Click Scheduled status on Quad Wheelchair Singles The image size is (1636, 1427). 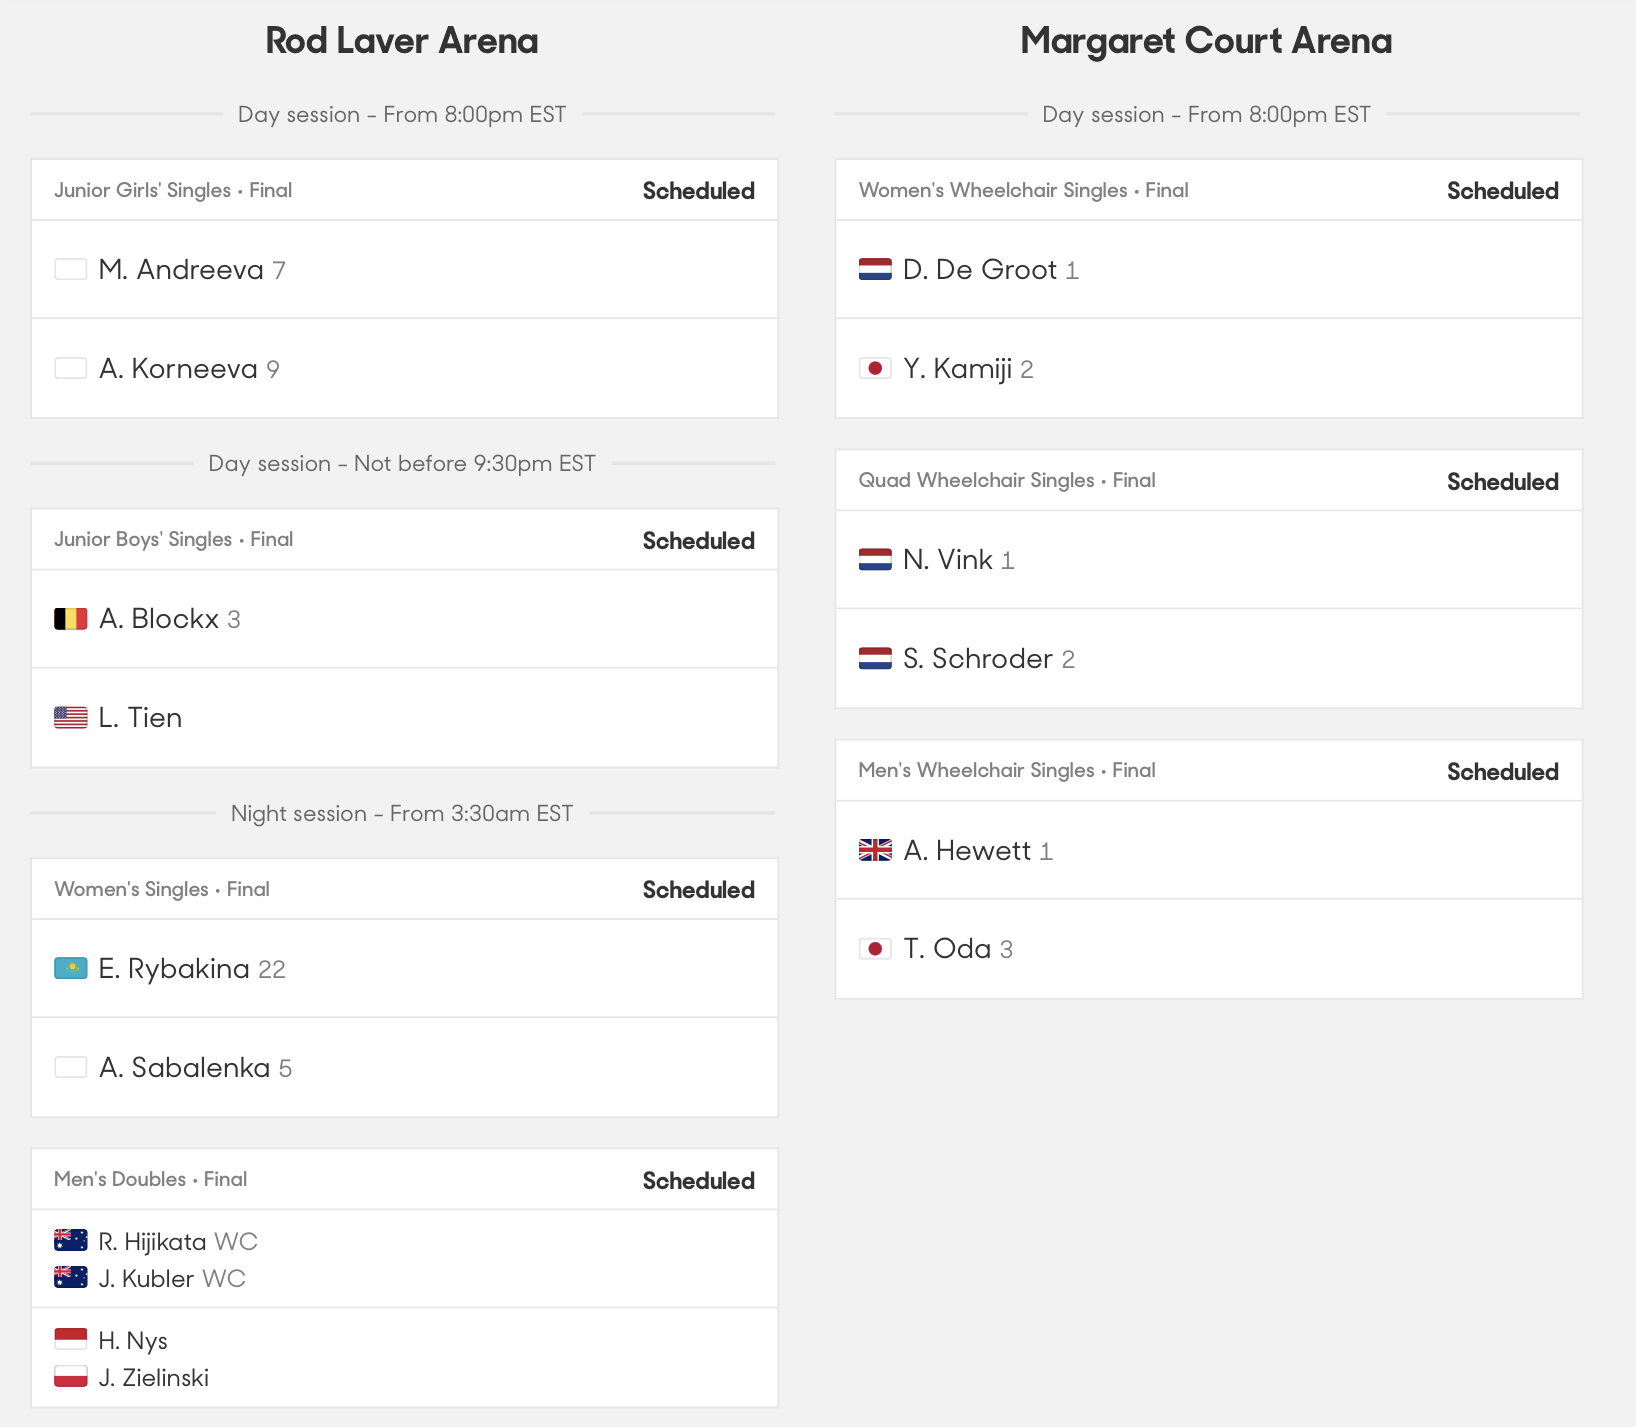click(1502, 482)
